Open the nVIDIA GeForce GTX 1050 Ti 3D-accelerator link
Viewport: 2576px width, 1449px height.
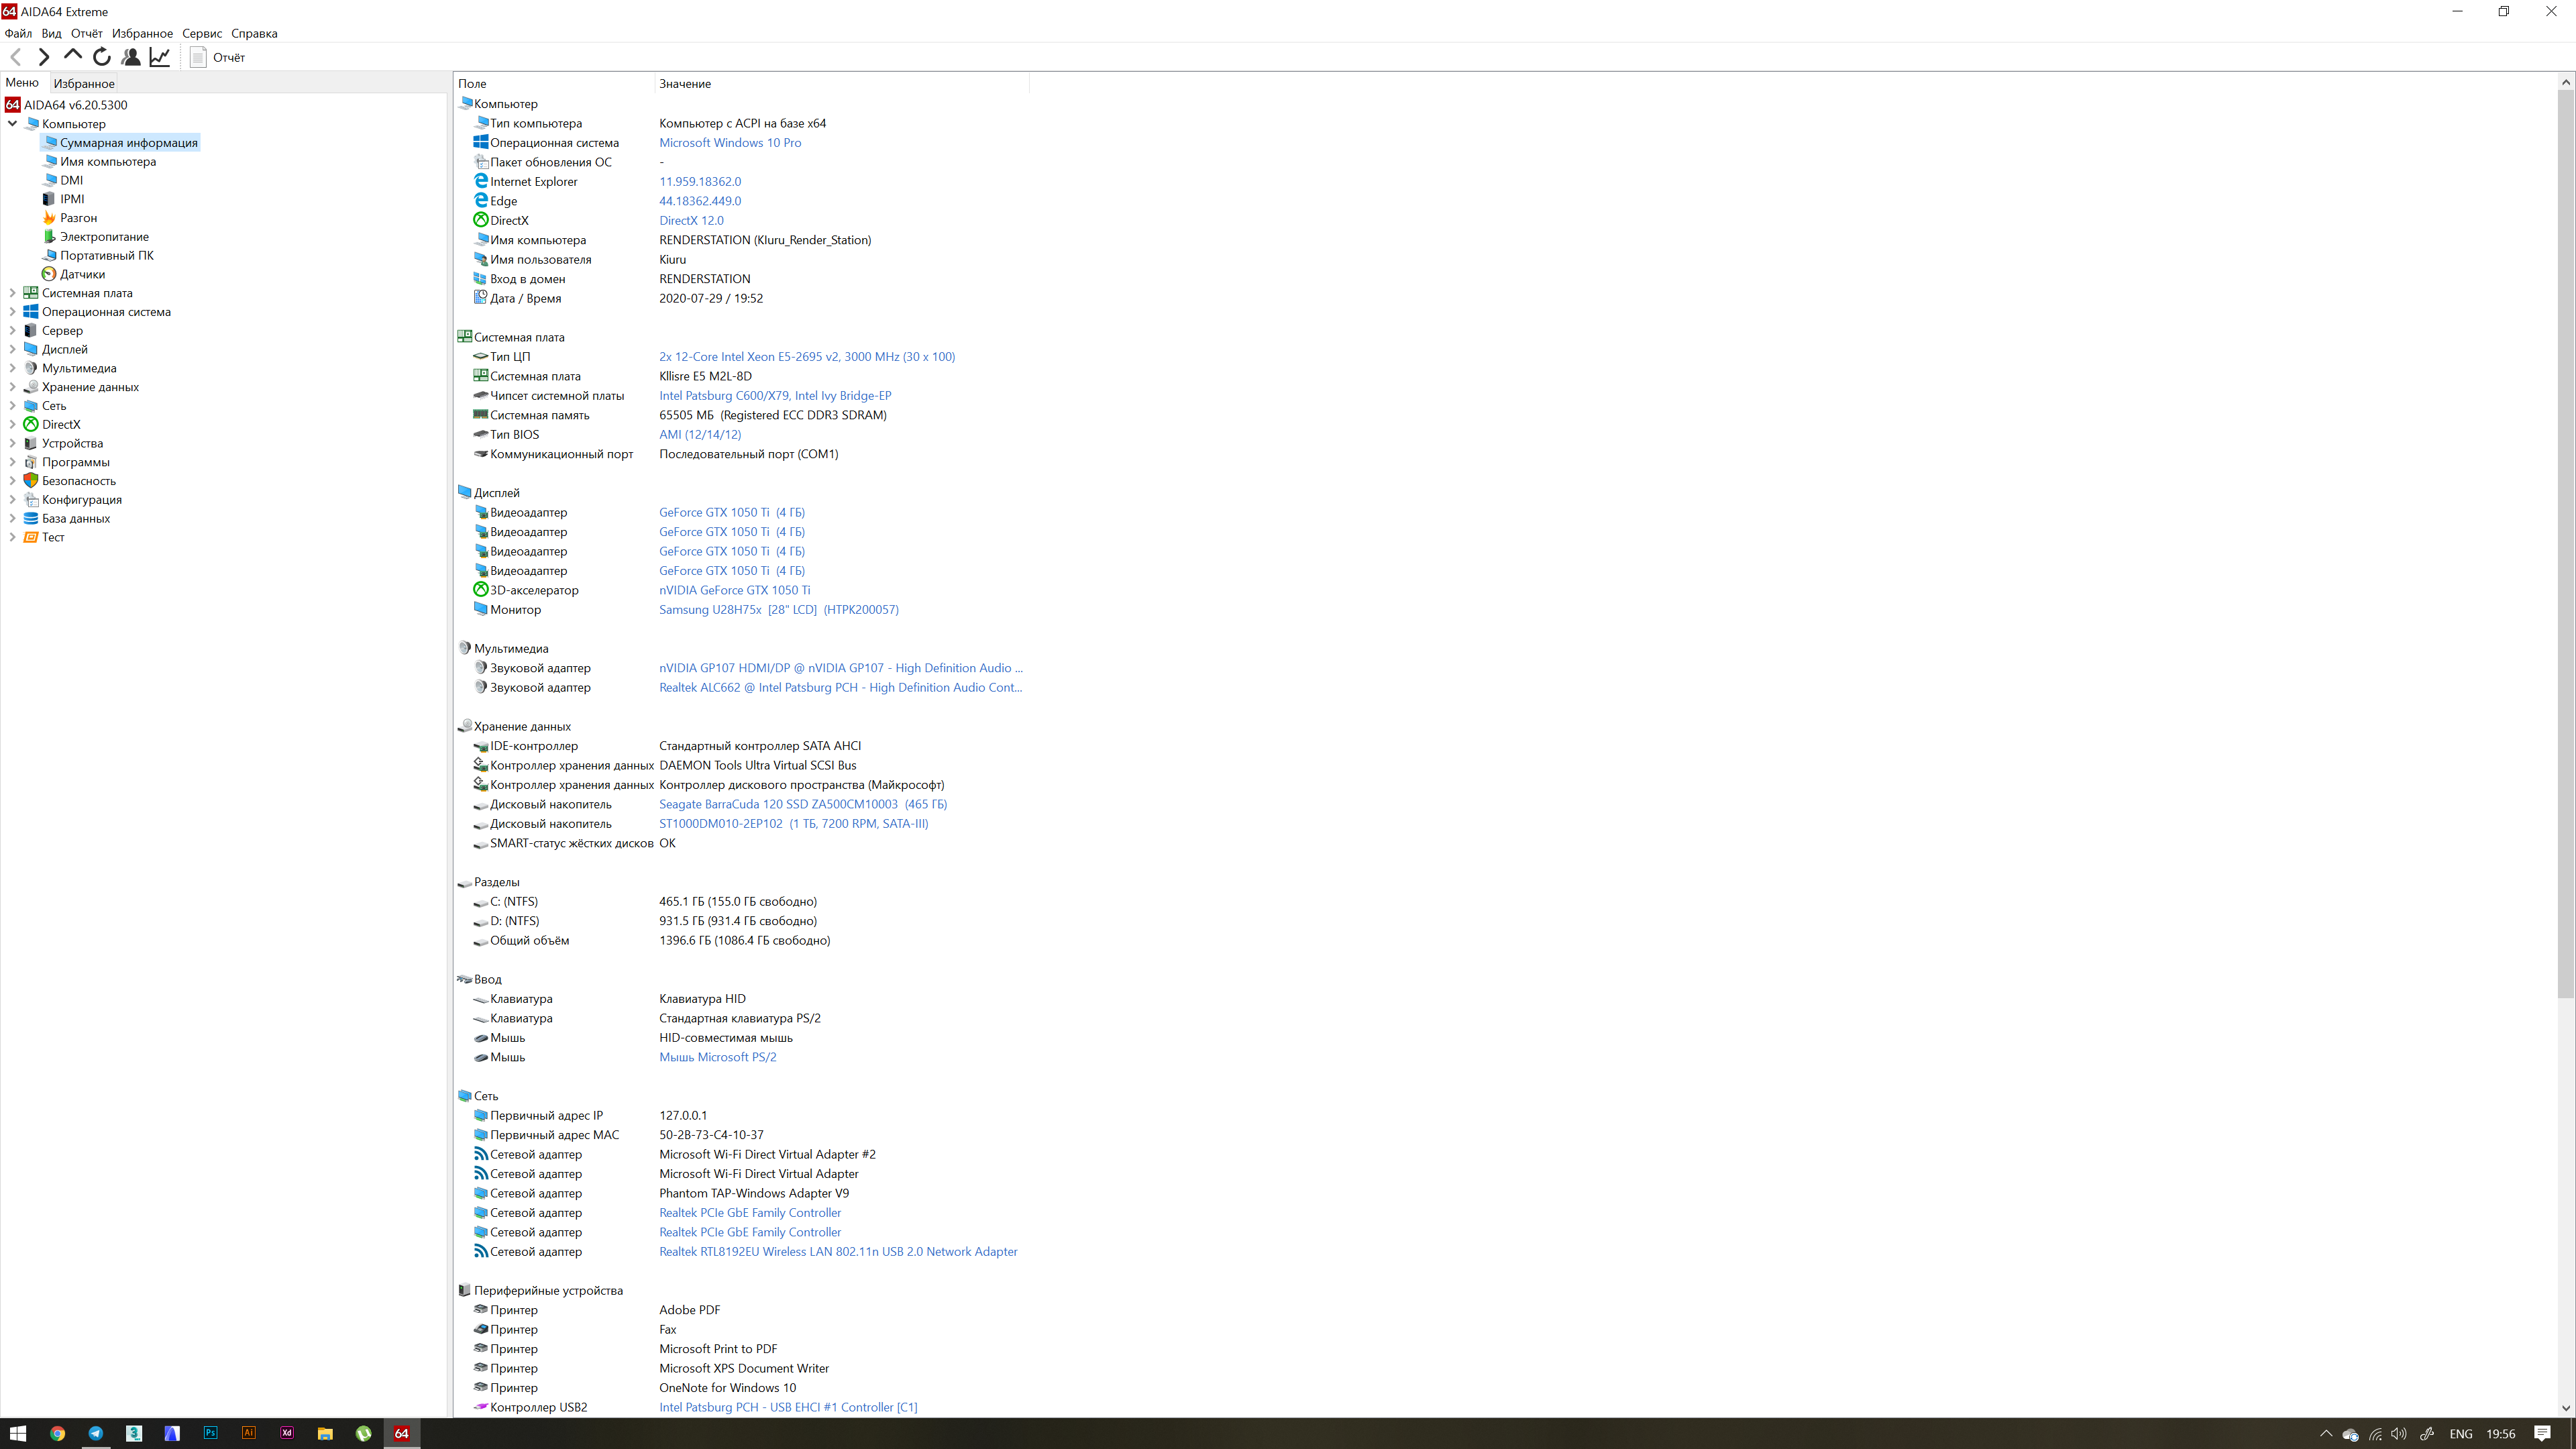(x=735, y=590)
